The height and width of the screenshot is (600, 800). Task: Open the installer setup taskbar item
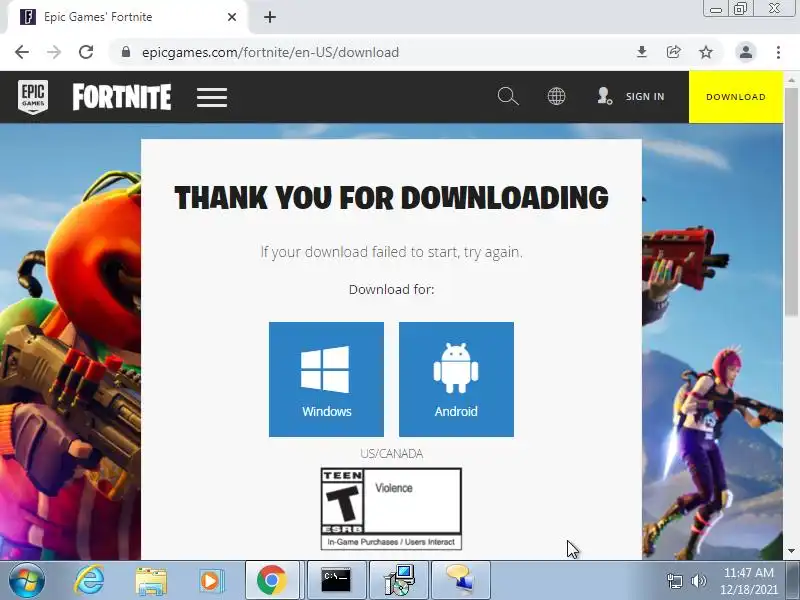point(399,581)
